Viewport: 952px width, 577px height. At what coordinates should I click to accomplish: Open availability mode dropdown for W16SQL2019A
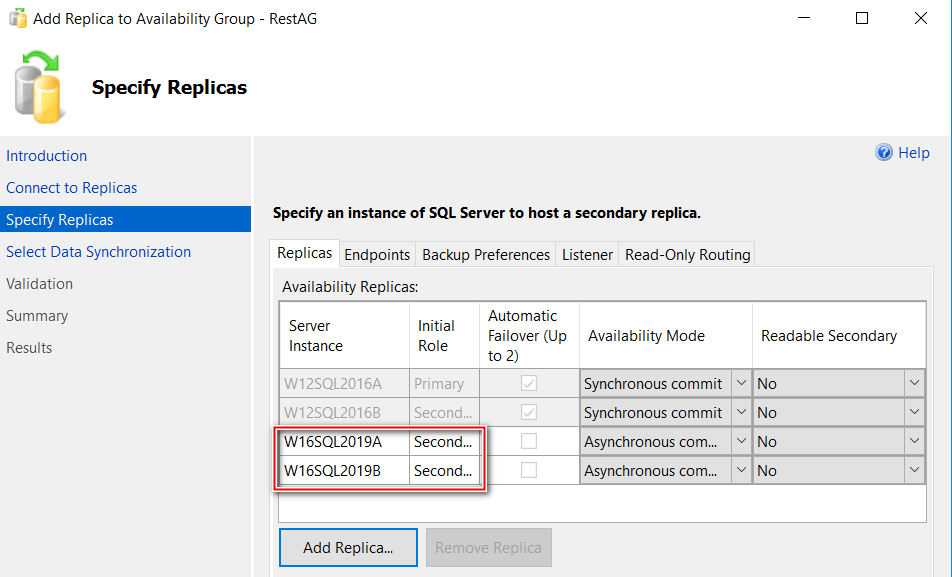[x=741, y=441]
